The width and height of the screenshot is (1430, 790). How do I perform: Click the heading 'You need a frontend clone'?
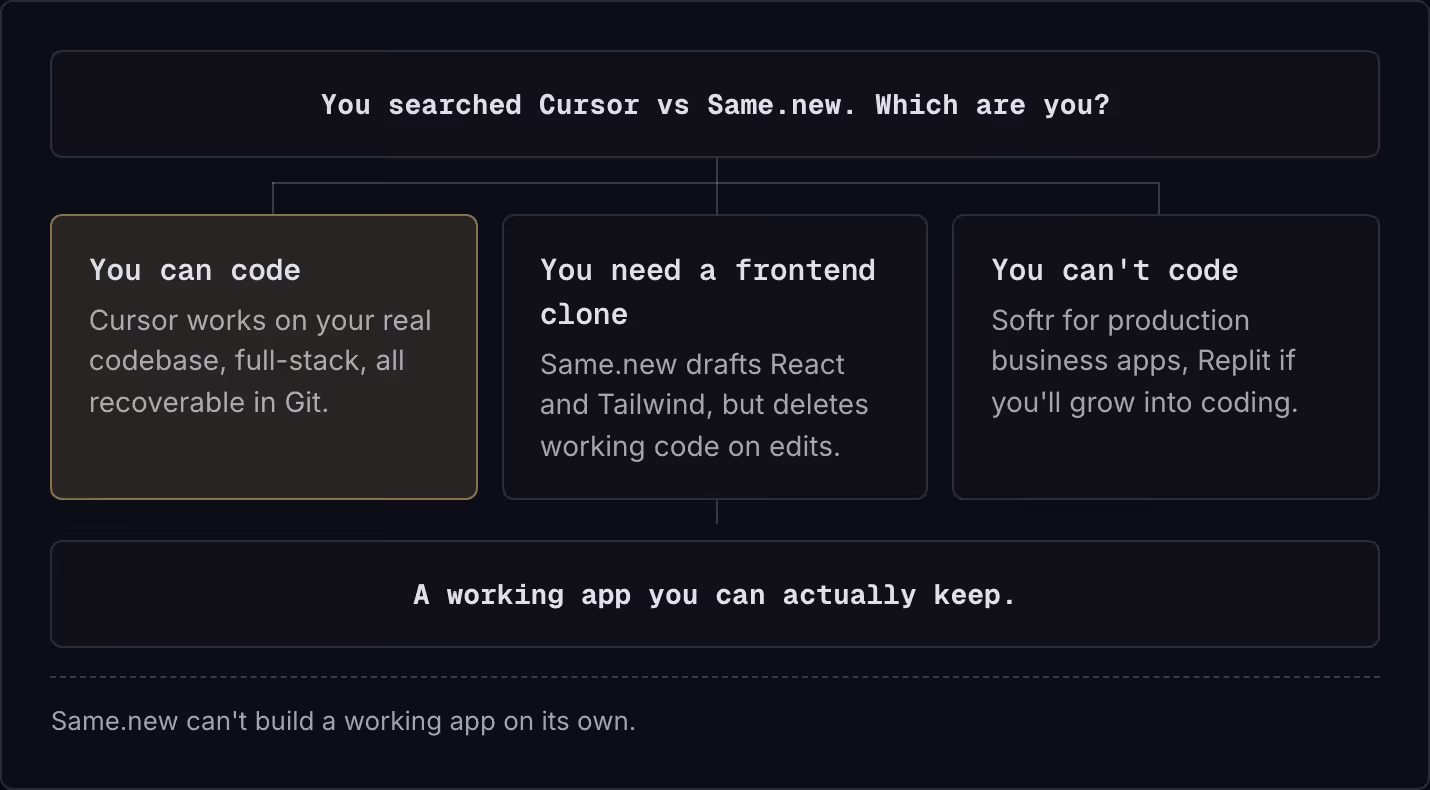[x=708, y=292]
